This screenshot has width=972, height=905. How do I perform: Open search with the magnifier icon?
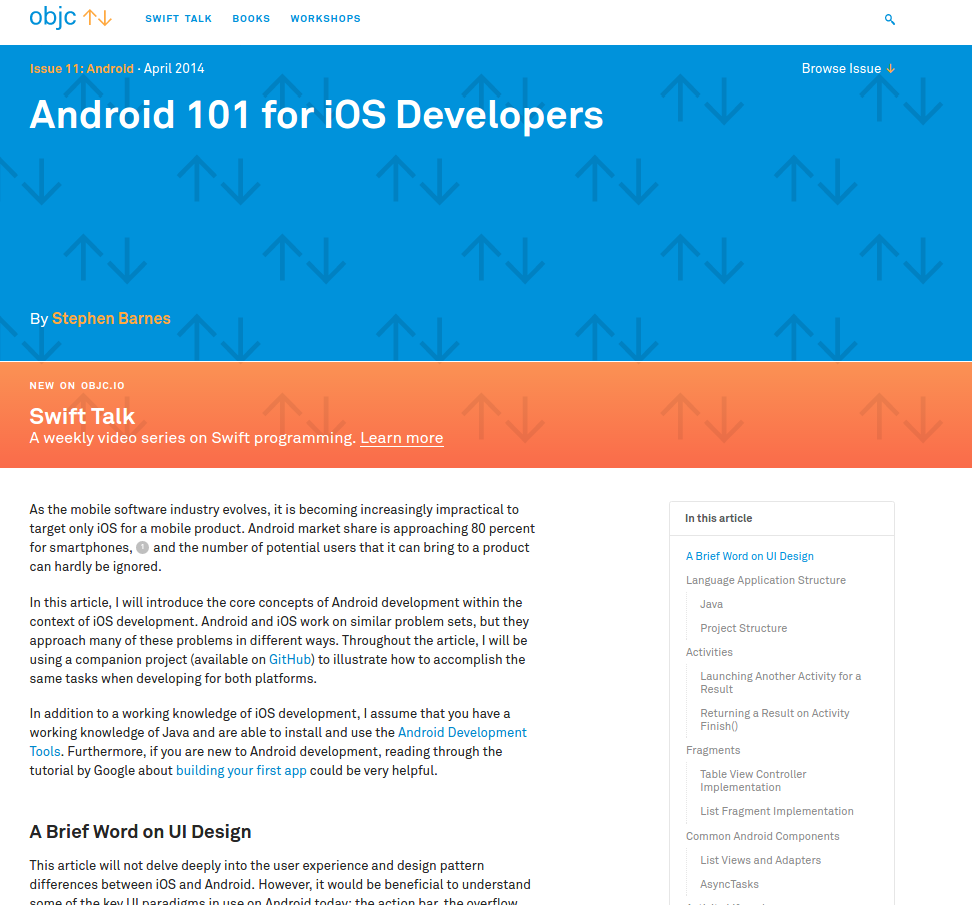tap(890, 19)
